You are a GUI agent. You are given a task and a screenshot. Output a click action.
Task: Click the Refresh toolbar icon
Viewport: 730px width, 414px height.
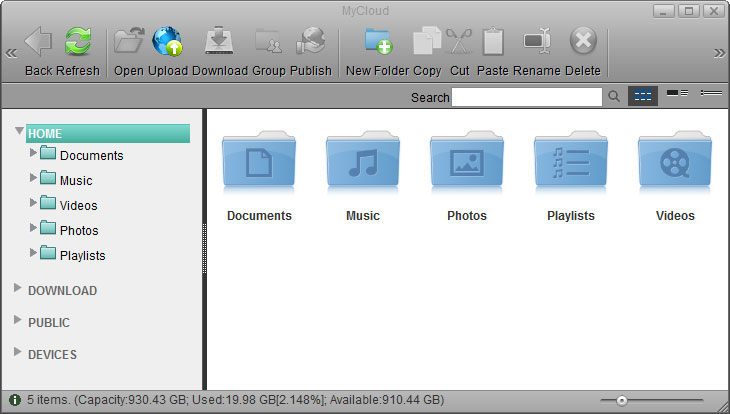click(x=78, y=42)
